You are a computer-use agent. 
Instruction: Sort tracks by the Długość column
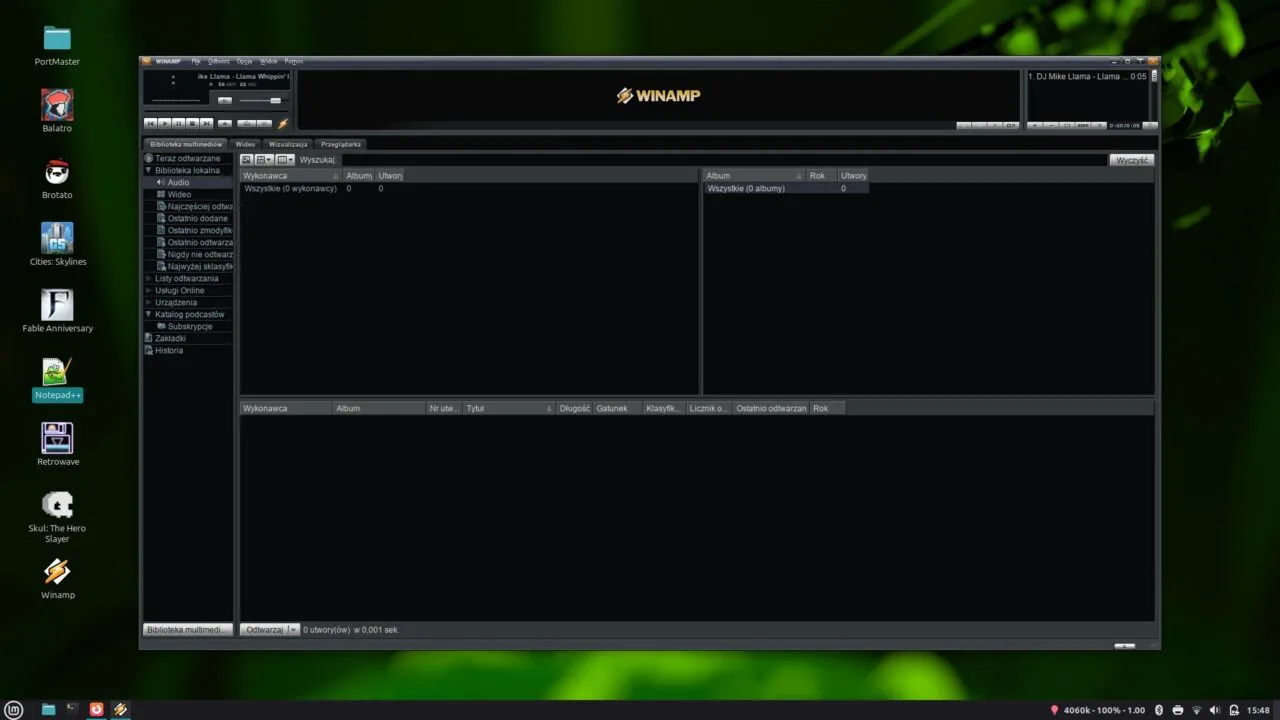575,408
